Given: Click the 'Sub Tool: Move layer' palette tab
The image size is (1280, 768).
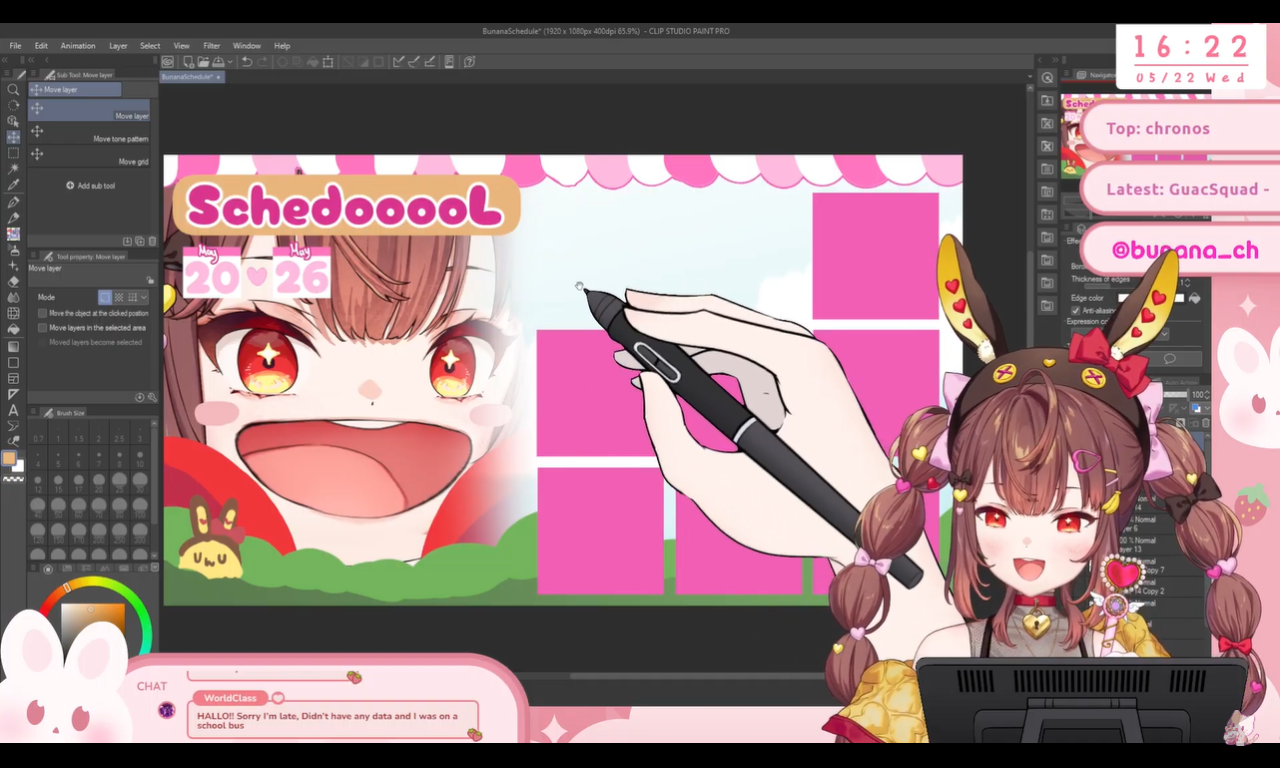Looking at the screenshot, I should point(78,75).
